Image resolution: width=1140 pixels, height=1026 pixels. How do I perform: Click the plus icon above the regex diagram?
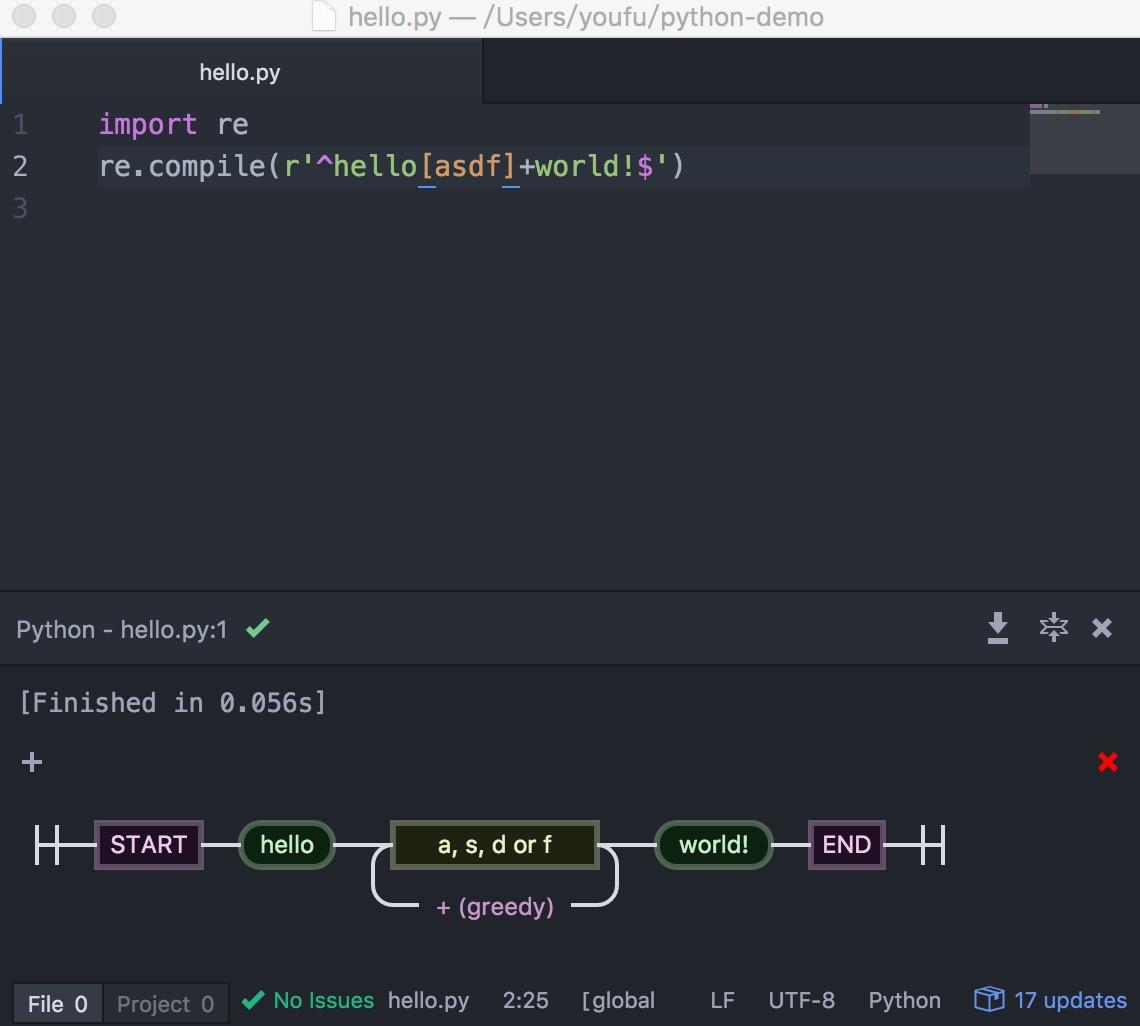click(x=31, y=762)
